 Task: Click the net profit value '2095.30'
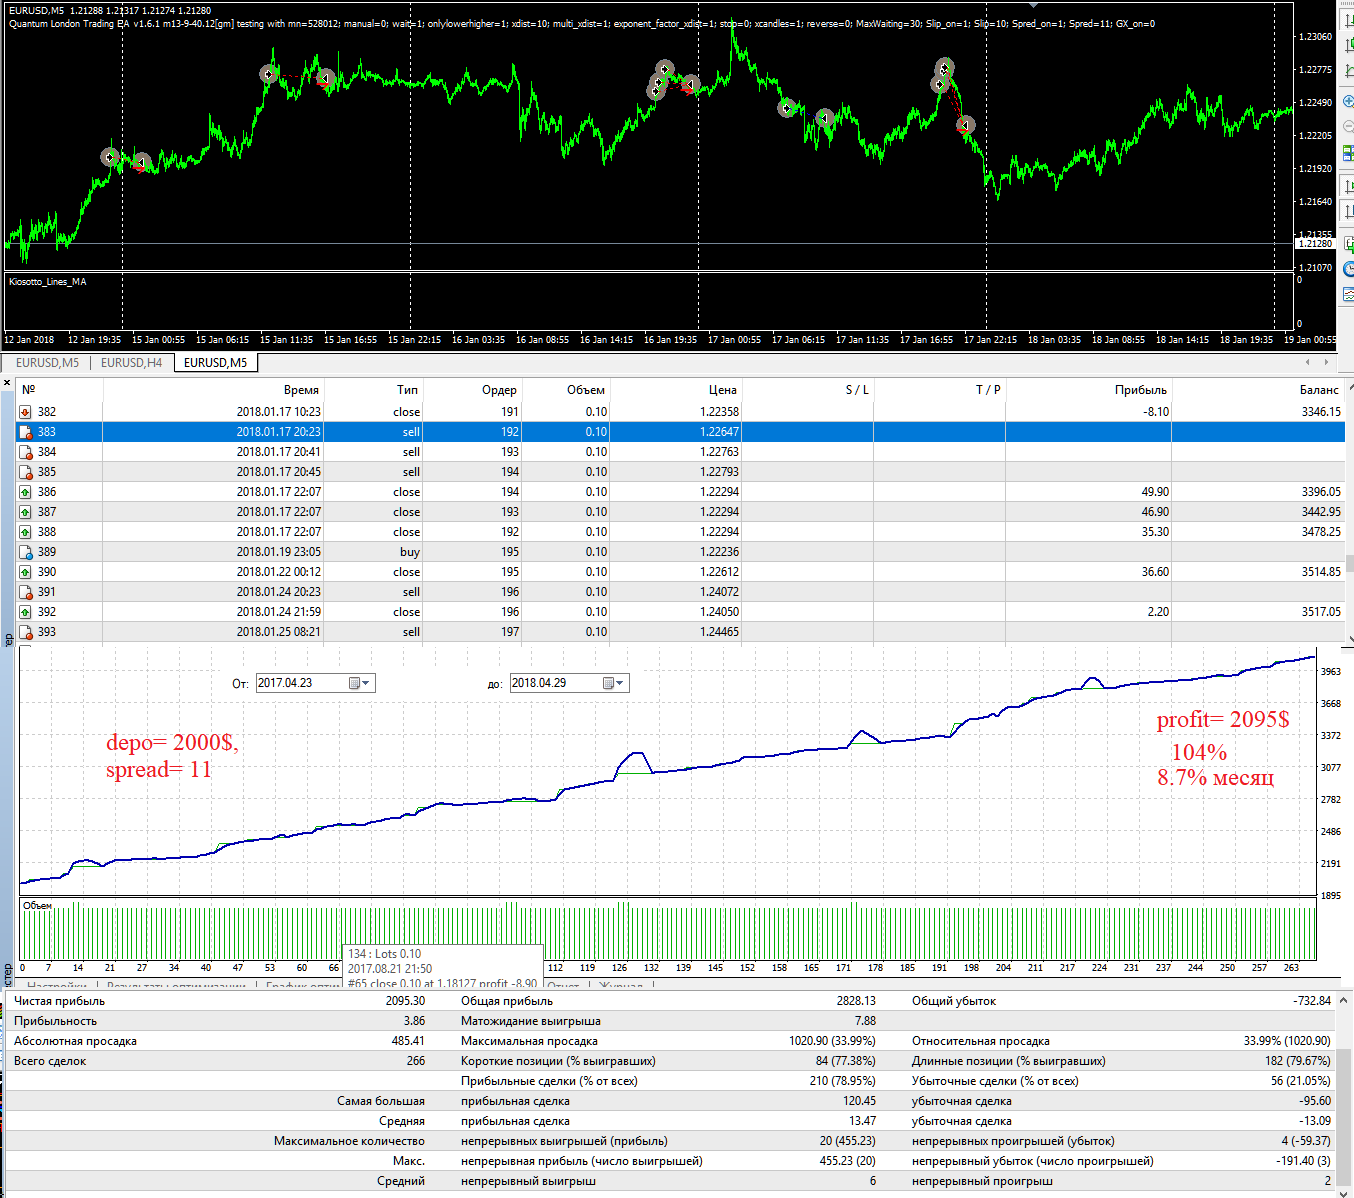405,1001
